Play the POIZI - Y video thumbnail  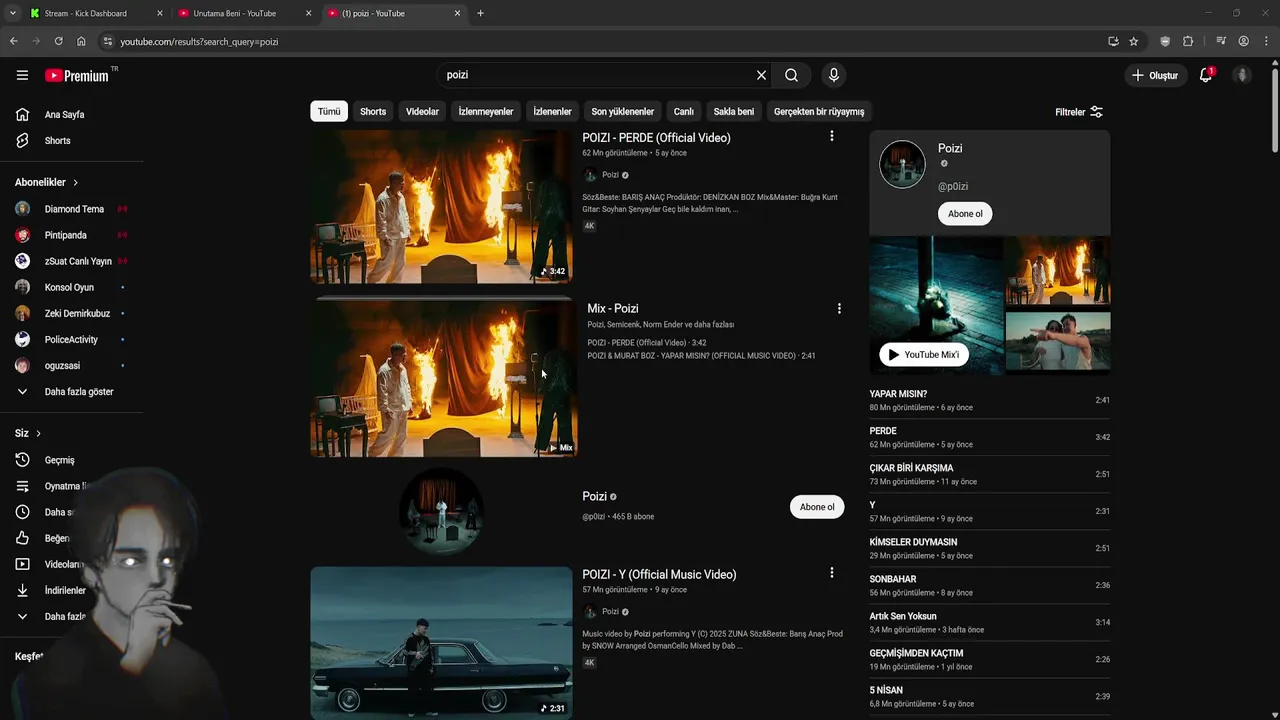point(441,643)
